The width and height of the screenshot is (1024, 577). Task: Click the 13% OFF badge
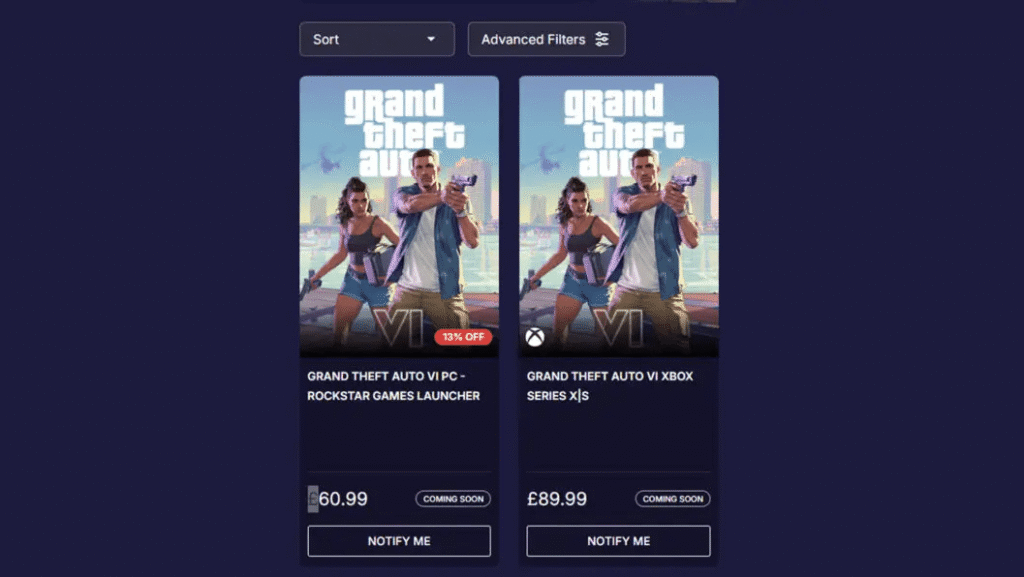point(463,337)
